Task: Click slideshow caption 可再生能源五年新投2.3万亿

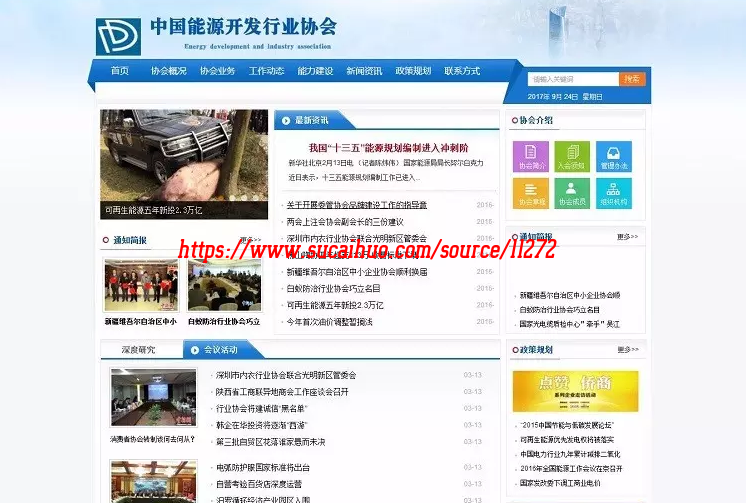Action: [154, 210]
